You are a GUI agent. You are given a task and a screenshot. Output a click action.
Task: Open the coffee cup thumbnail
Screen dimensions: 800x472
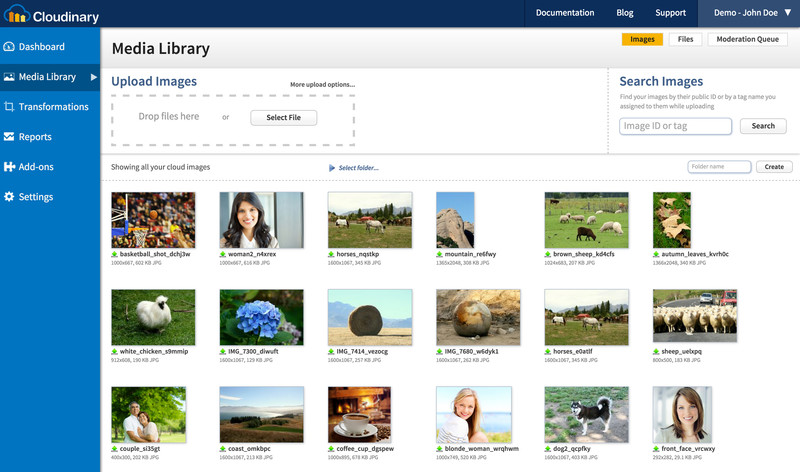(x=359, y=414)
